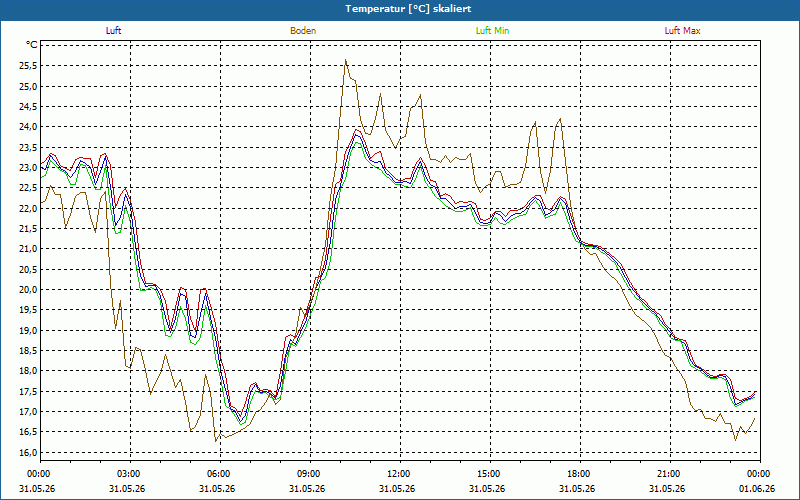Image resolution: width=800 pixels, height=500 pixels.
Task: Click the blue 'Luft' legend label
Action: coord(113,31)
